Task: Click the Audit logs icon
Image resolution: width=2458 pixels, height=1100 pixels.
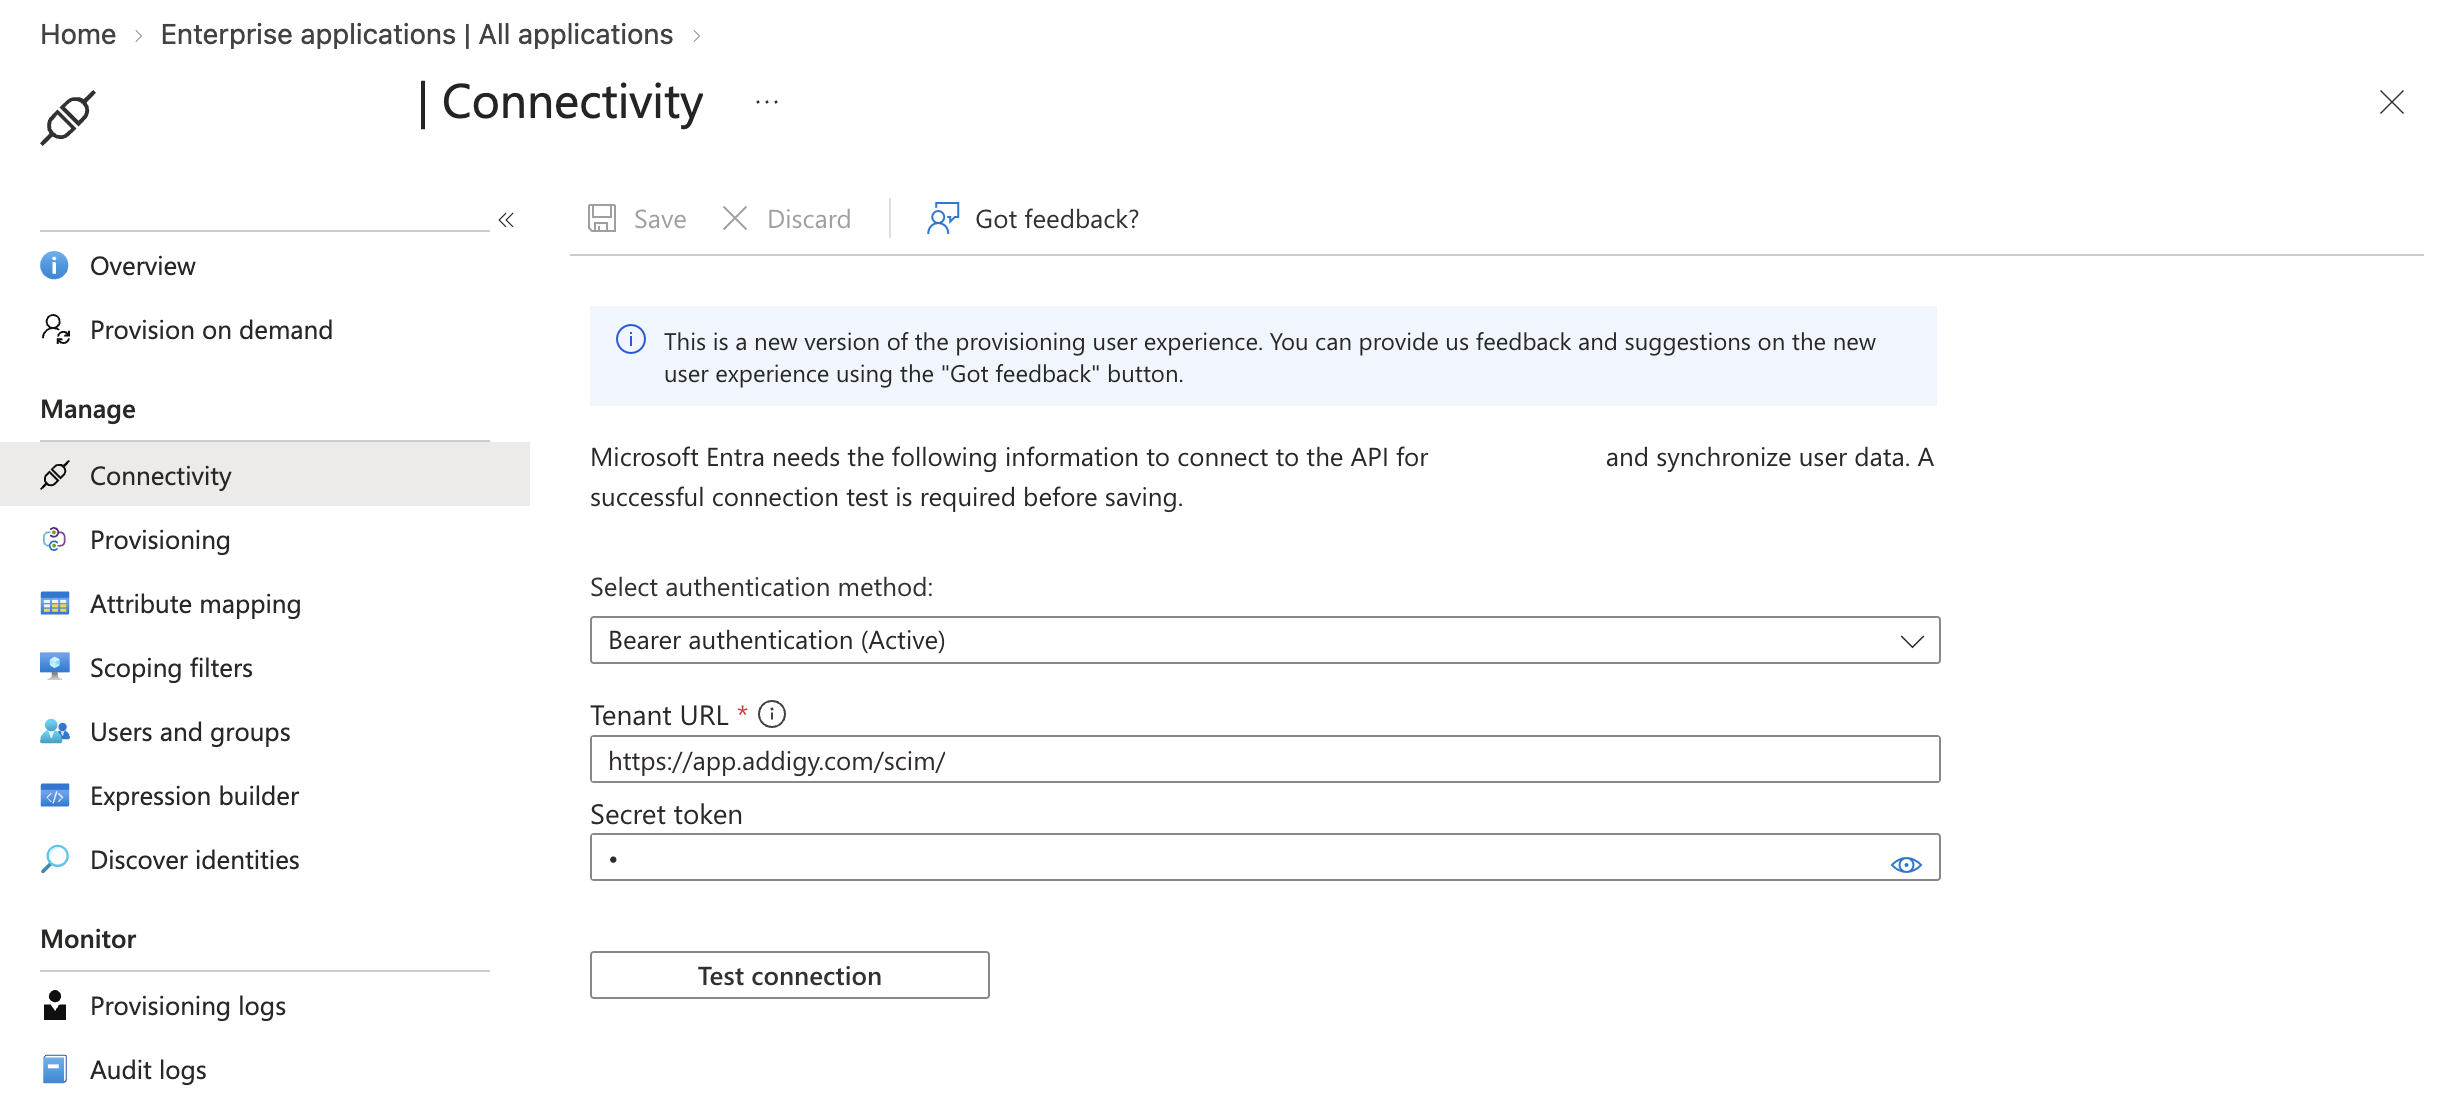Action: coord(55,1069)
